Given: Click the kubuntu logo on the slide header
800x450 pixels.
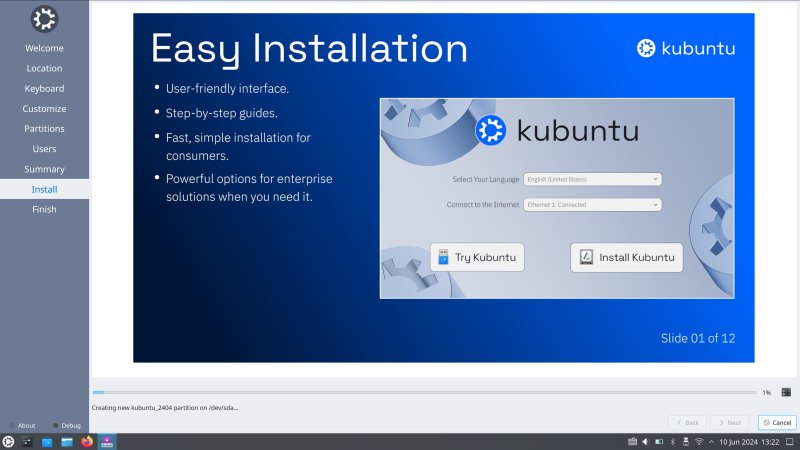Looking at the screenshot, I should pyautogui.click(x=686, y=48).
